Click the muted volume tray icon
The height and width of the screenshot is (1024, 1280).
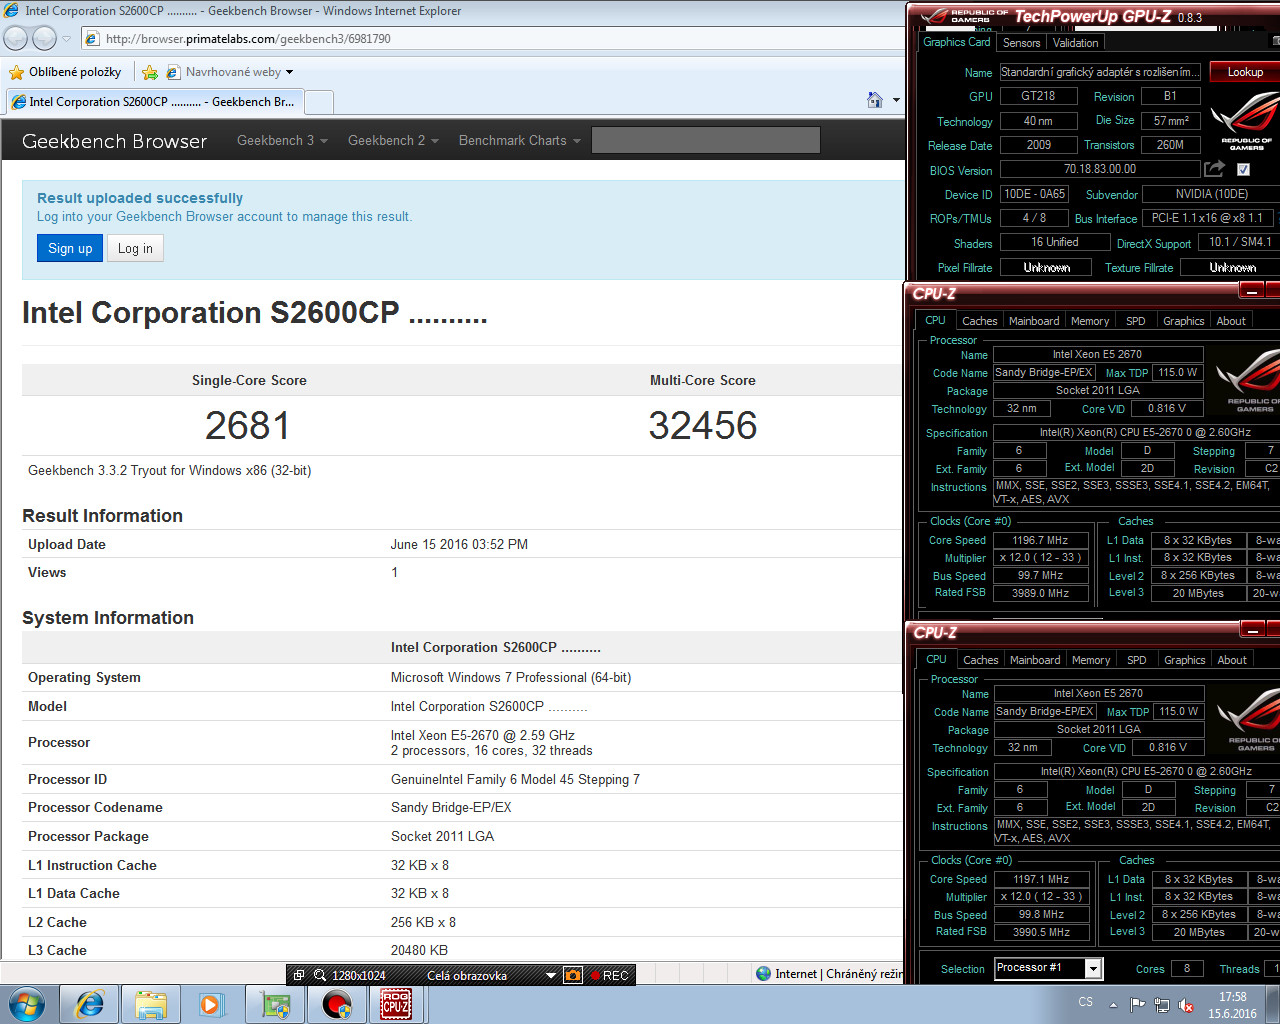click(1186, 1005)
